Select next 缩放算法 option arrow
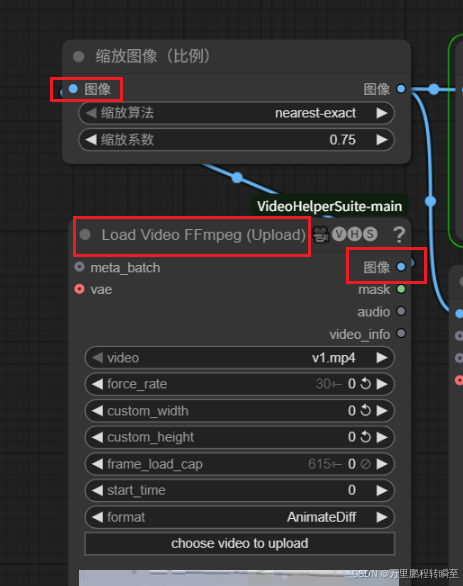 coord(382,113)
